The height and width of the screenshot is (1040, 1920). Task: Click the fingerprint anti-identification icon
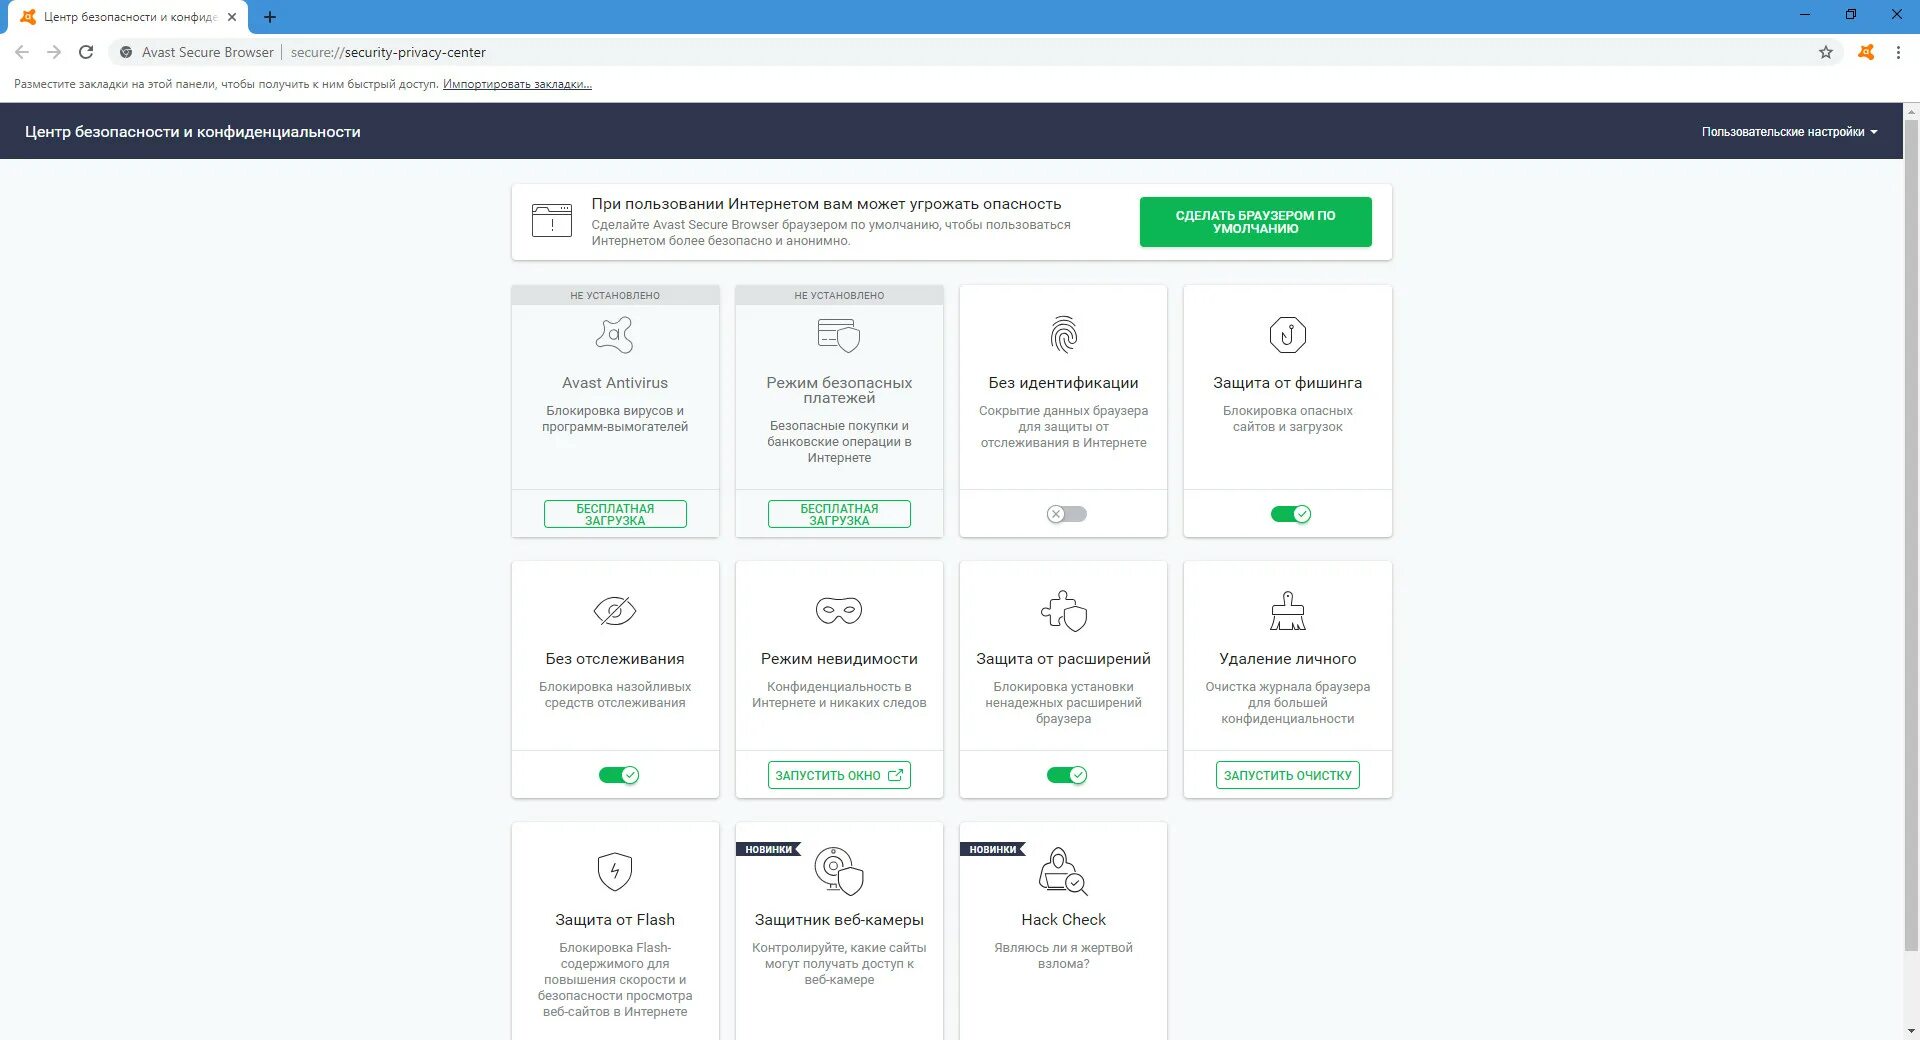[x=1063, y=335]
